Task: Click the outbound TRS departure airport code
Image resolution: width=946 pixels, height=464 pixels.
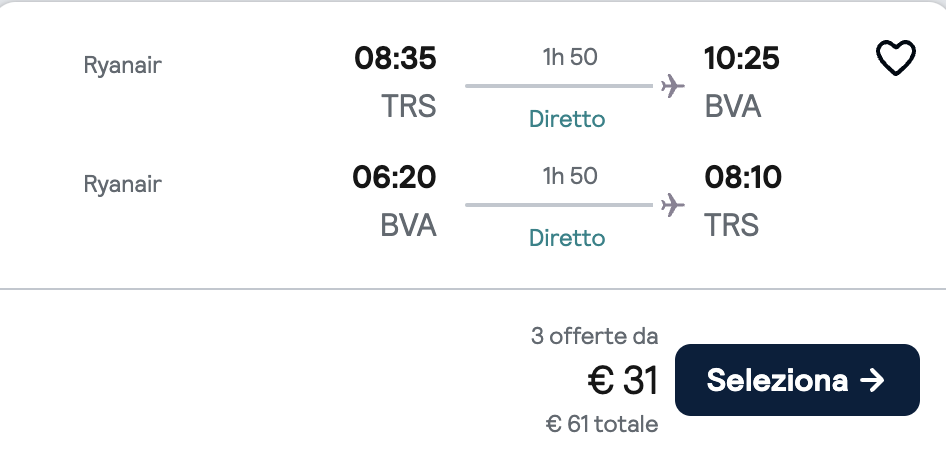Action: click(x=408, y=106)
